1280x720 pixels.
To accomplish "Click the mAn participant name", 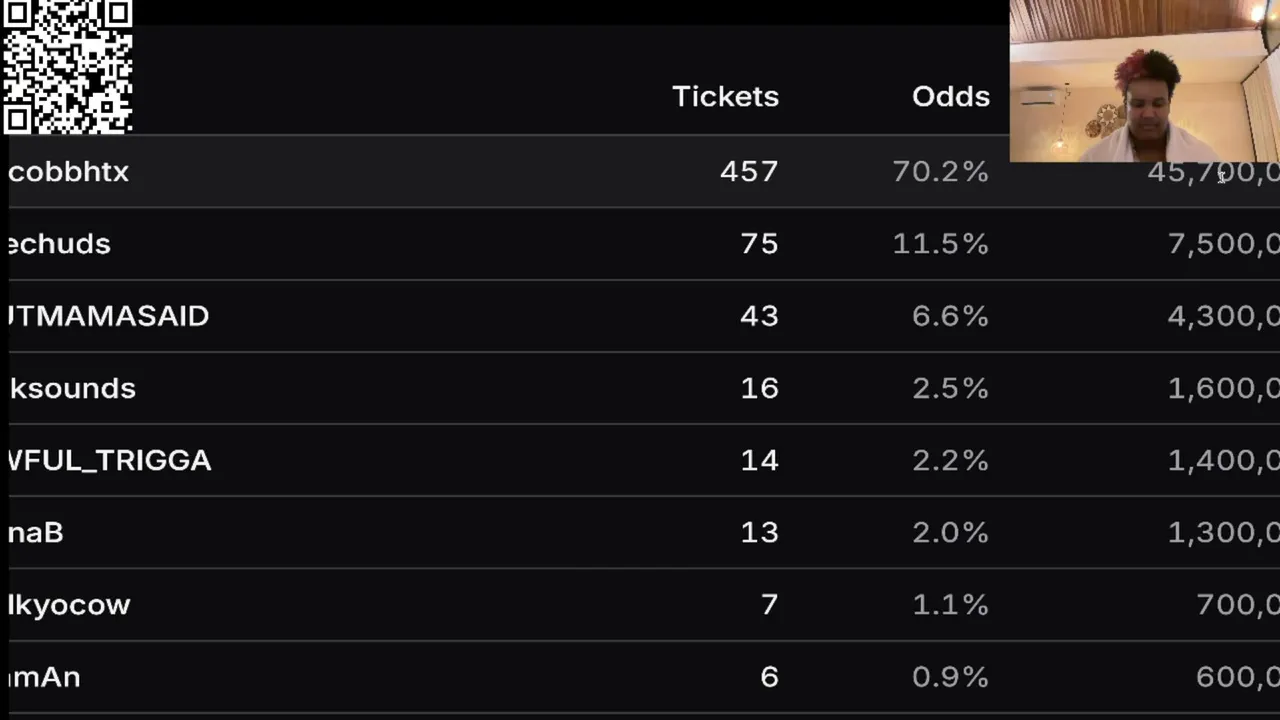I will (x=43, y=677).
